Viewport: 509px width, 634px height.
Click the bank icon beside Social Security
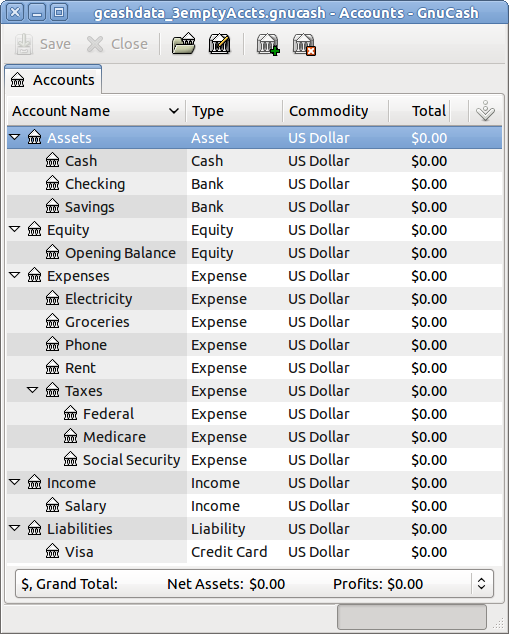[70, 460]
